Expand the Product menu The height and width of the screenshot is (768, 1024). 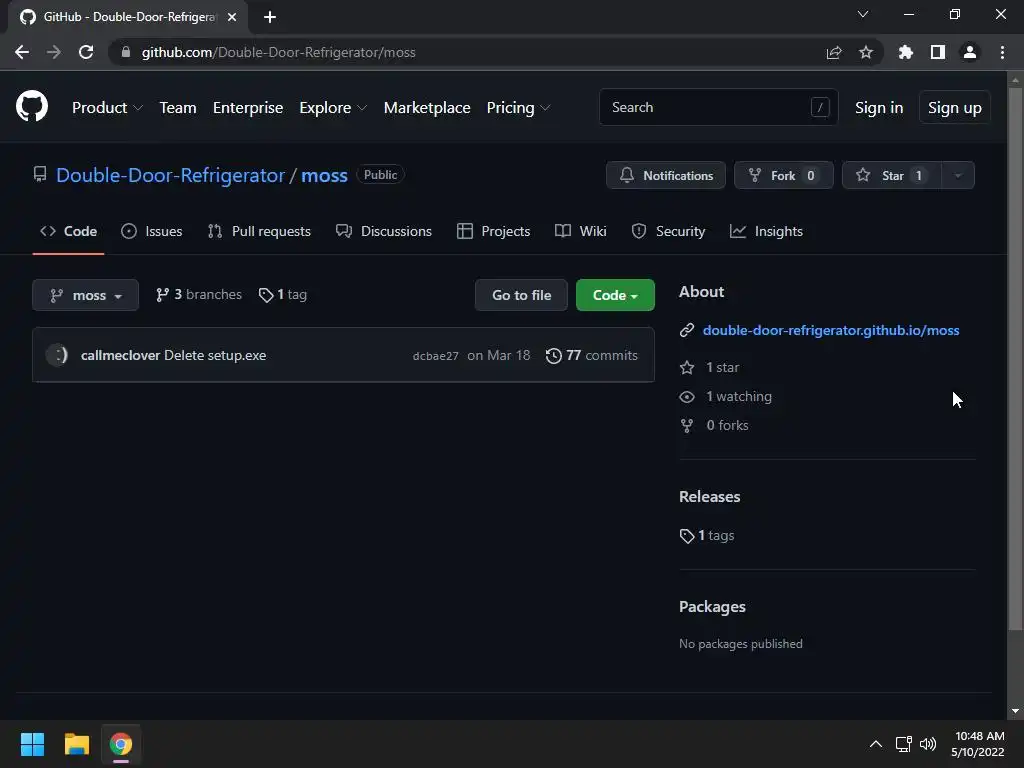point(107,107)
